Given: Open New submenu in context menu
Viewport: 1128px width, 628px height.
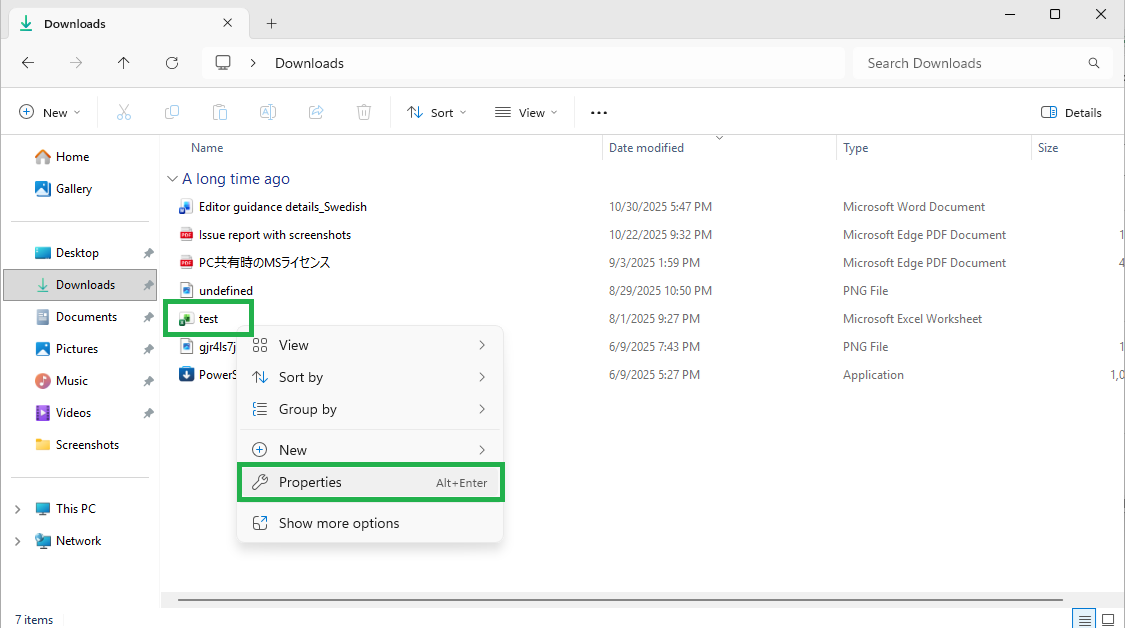Looking at the screenshot, I should tap(370, 450).
